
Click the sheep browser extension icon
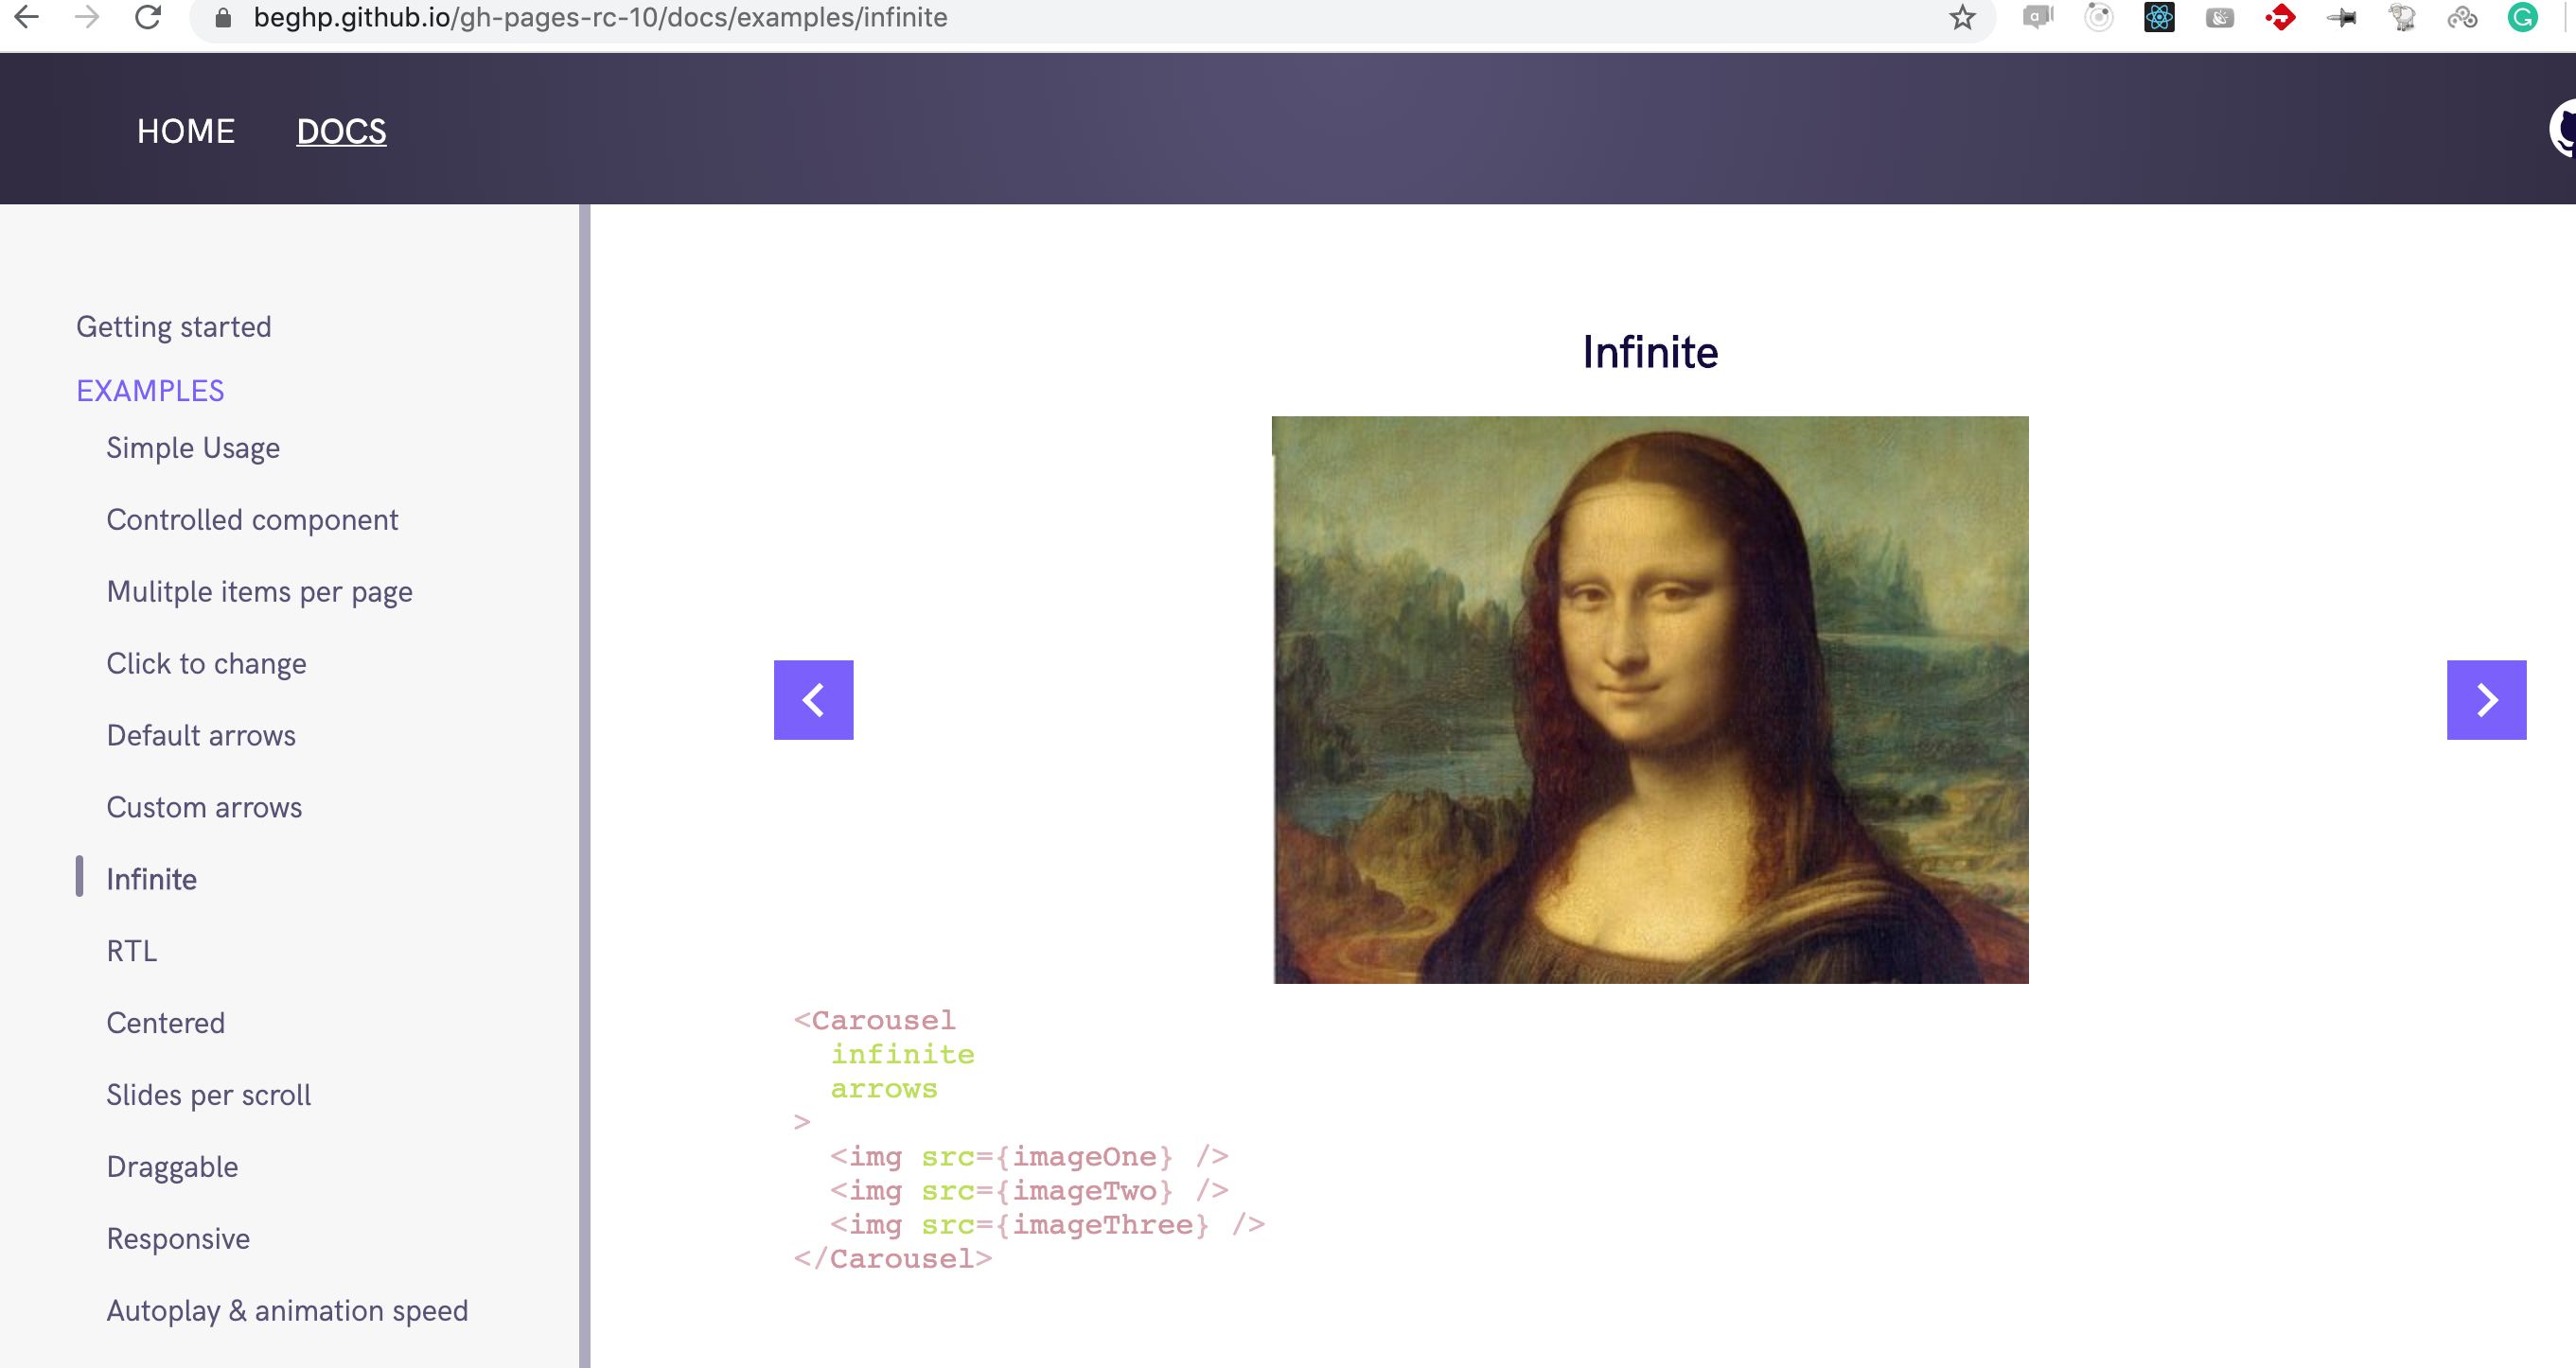click(2404, 17)
